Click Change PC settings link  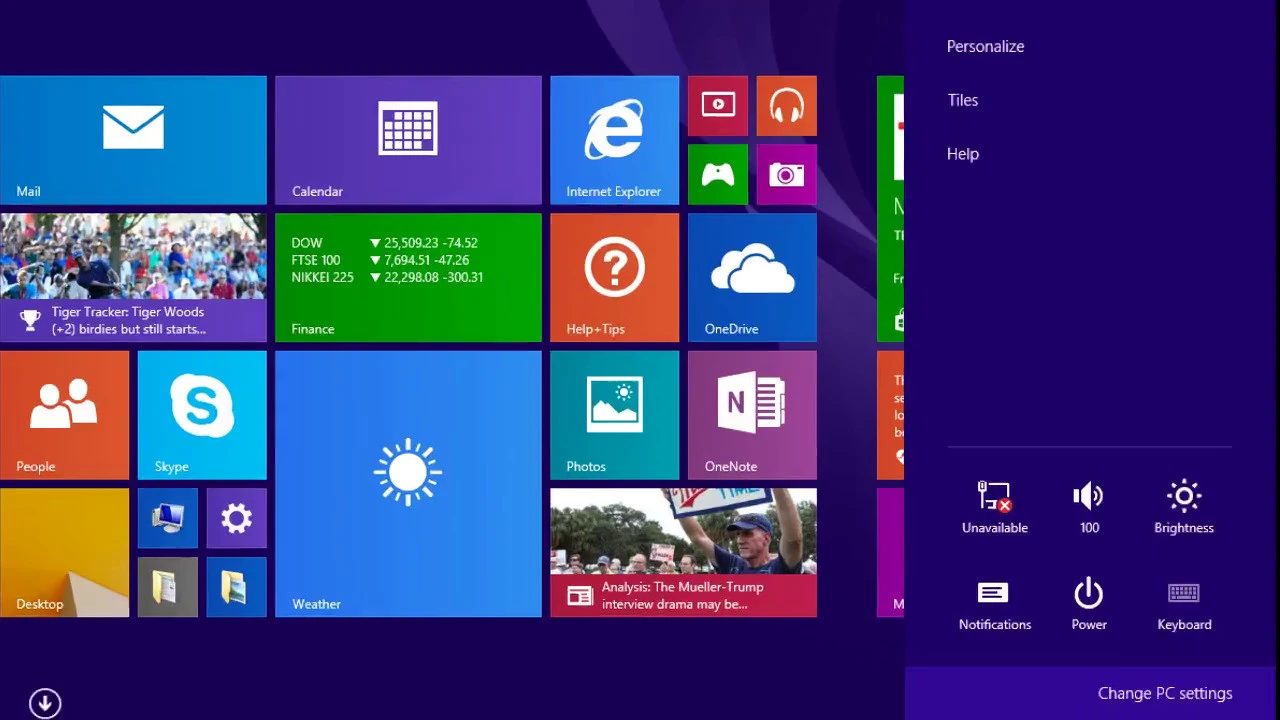coord(1165,693)
